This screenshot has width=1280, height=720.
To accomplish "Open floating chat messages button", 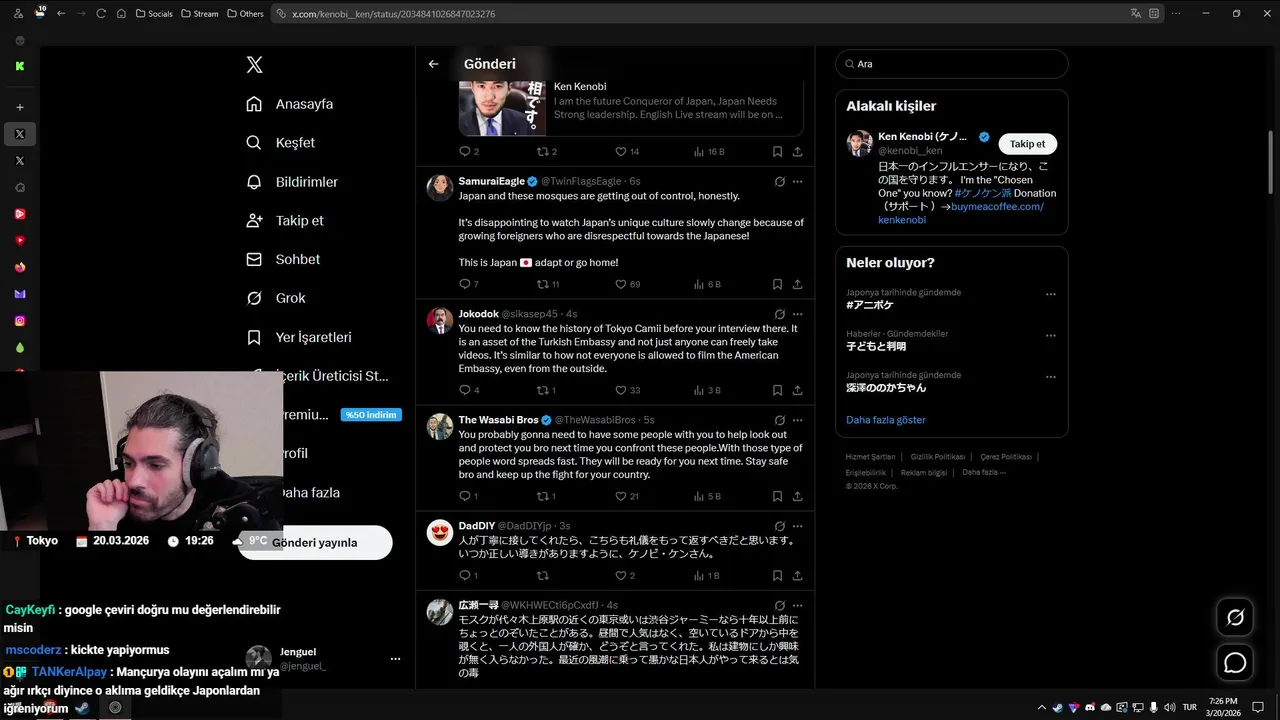I will tap(1235, 662).
